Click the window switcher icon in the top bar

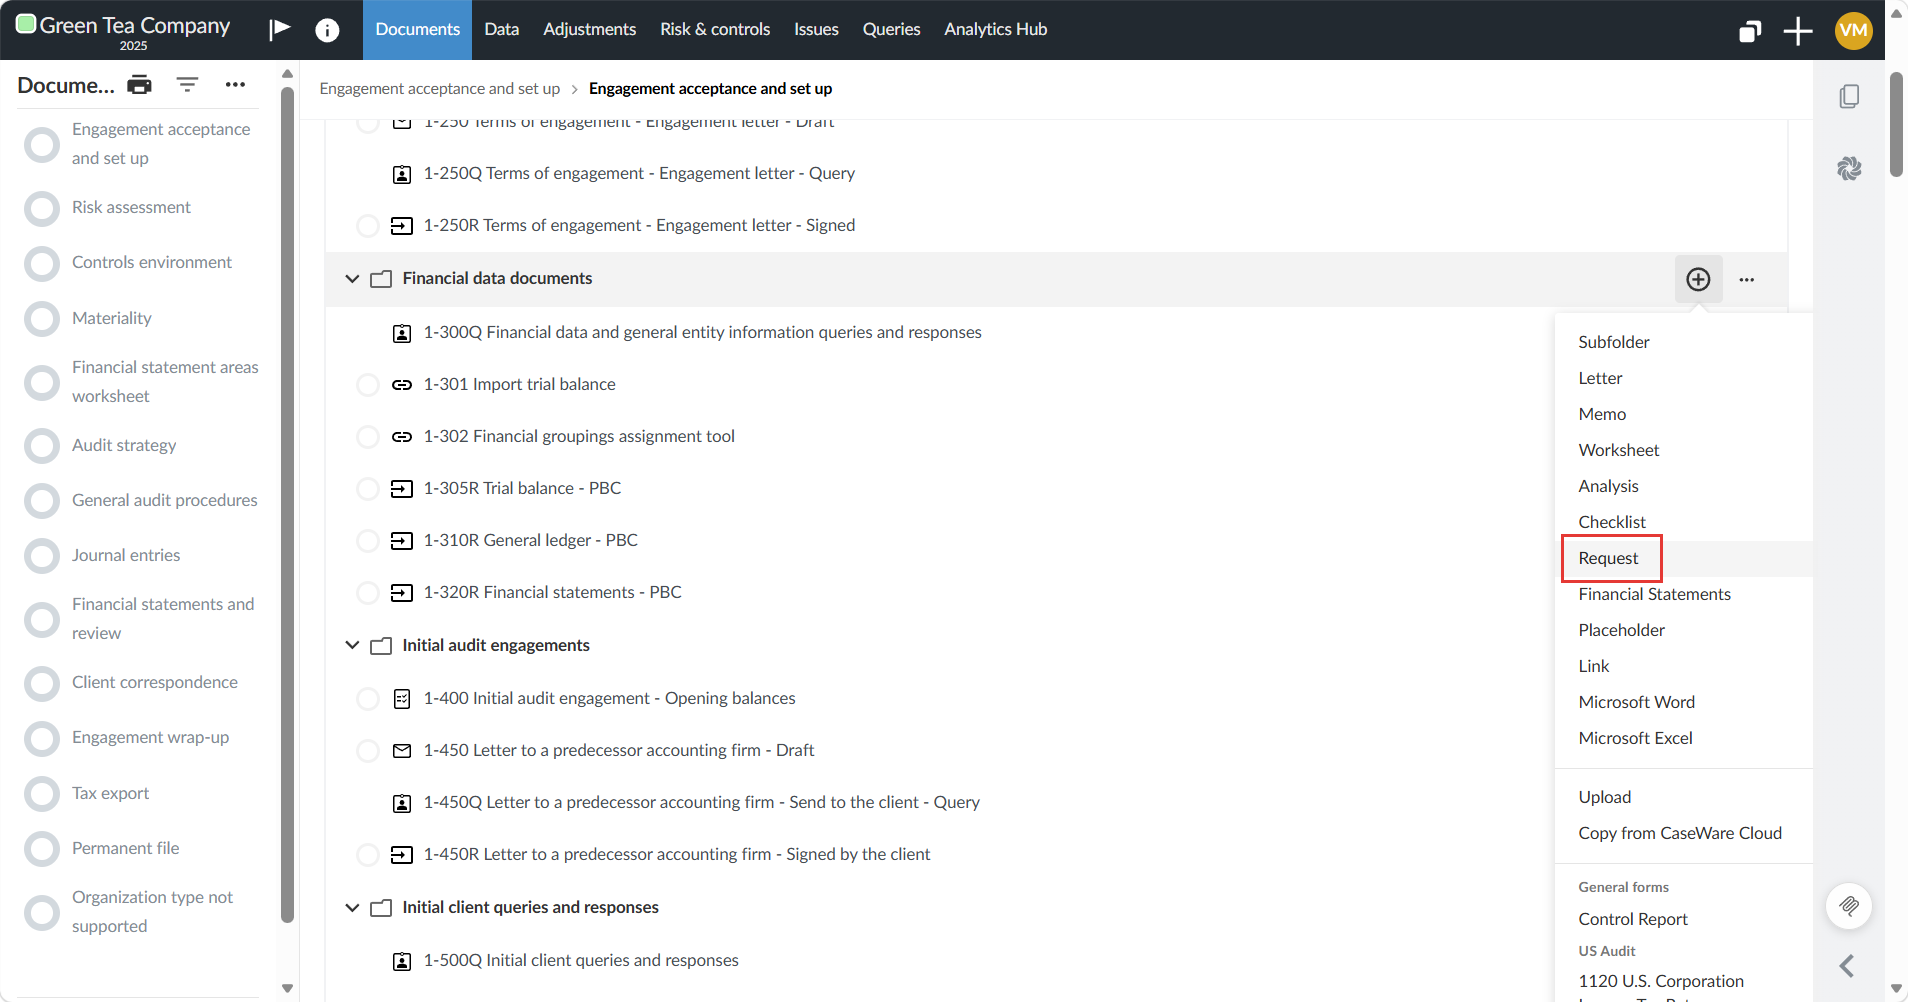pyautogui.click(x=1750, y=31)
